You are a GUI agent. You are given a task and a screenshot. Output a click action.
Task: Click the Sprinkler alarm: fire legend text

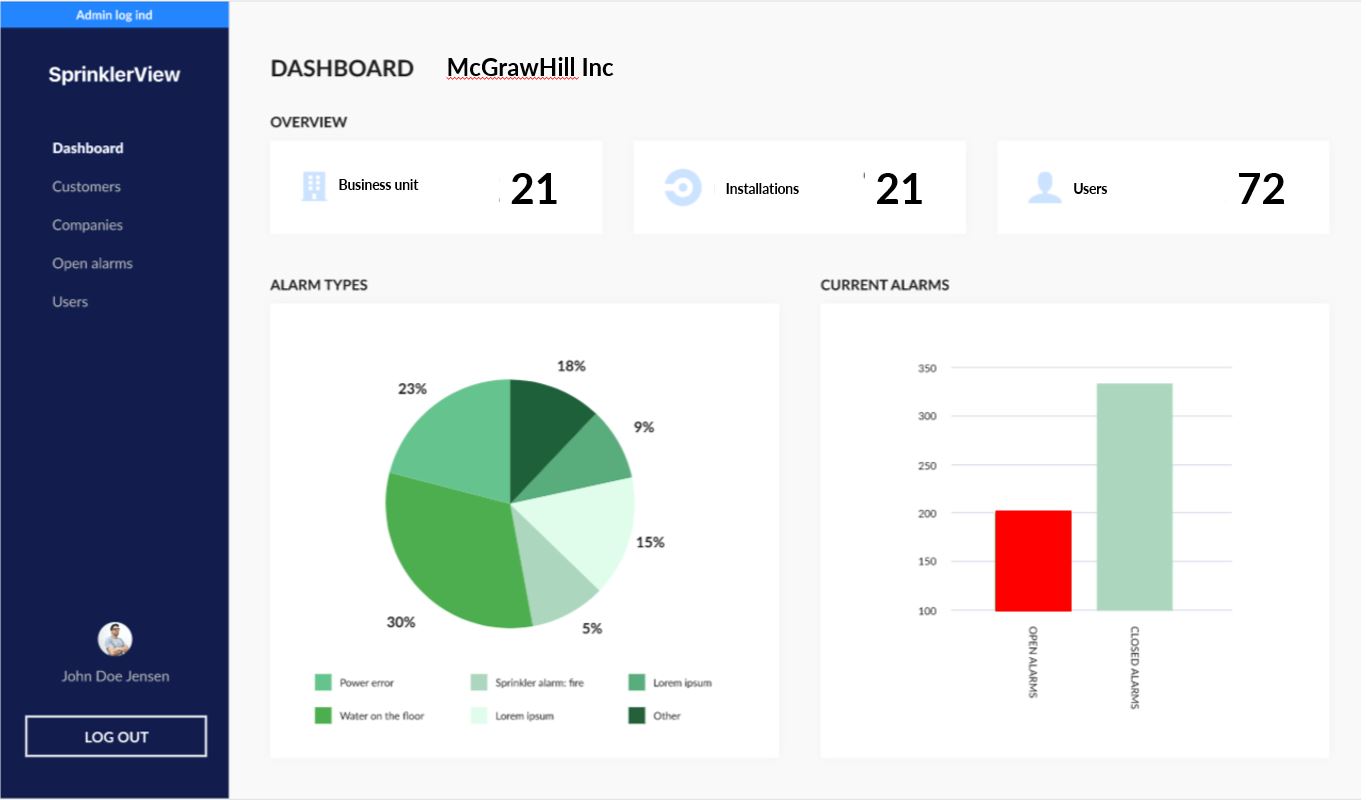pyautogui.click(x=540, y=683)
